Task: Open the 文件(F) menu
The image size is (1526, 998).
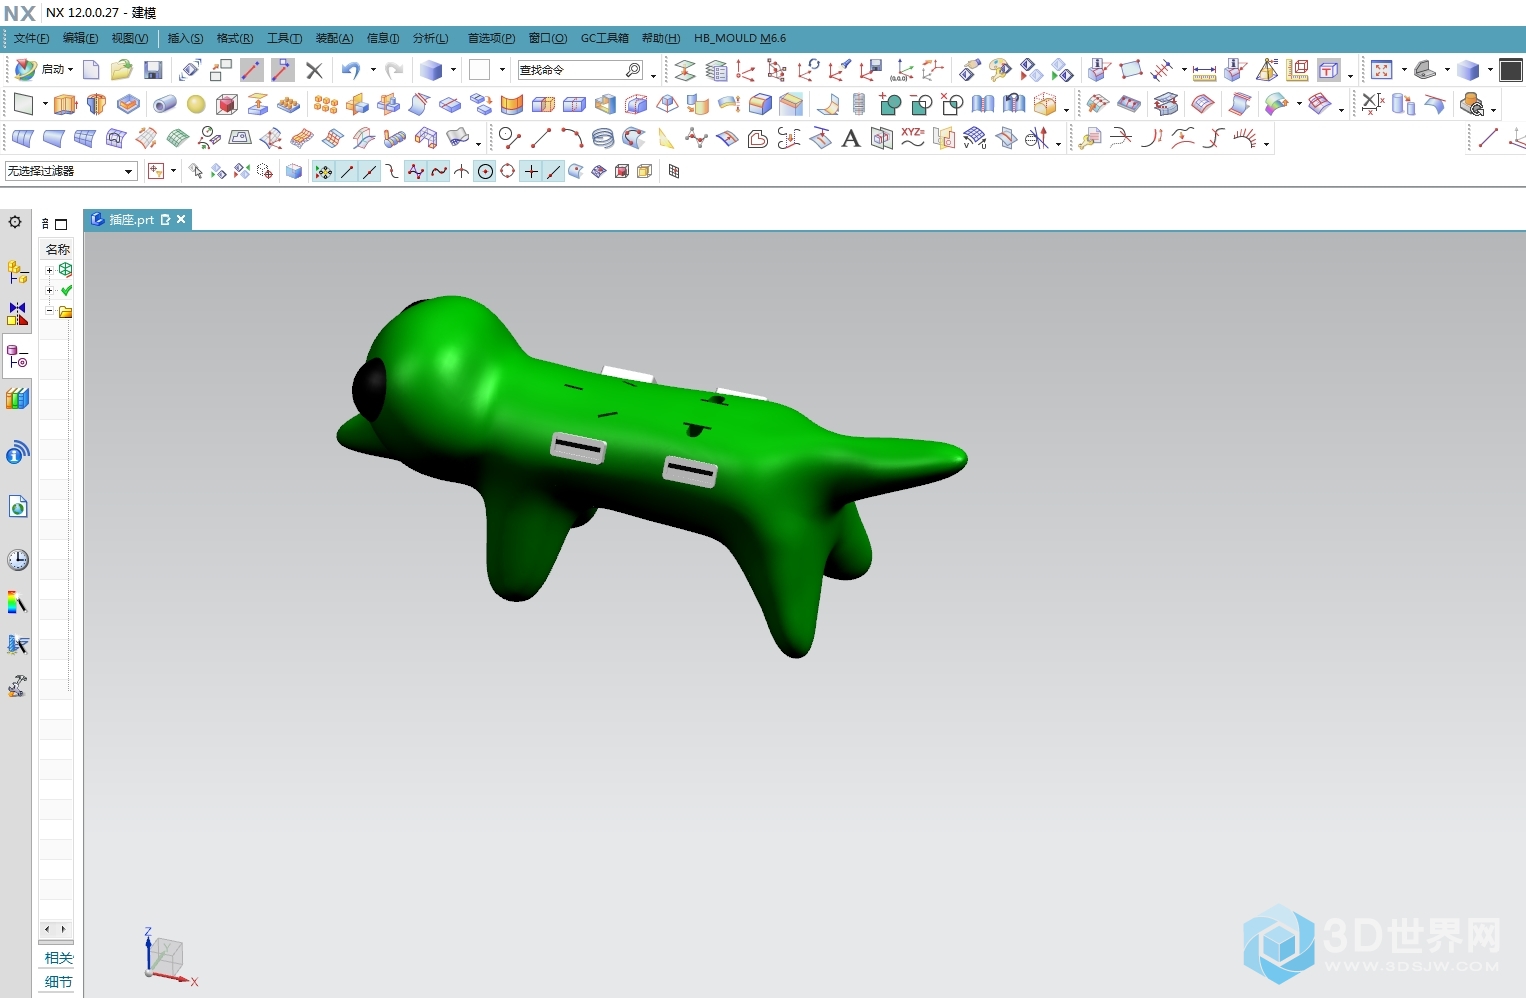Action: 31,38
